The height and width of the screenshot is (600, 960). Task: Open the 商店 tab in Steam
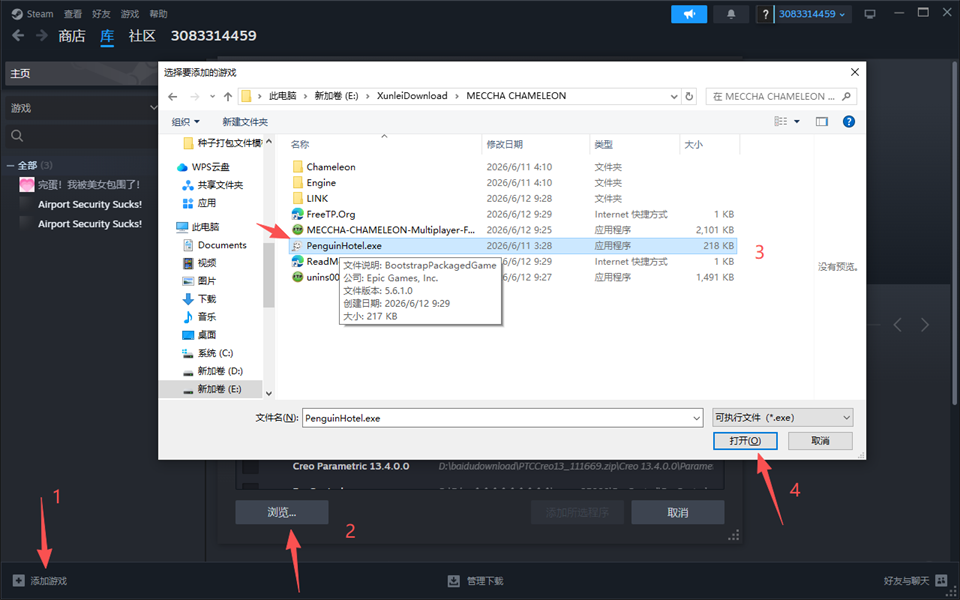[72, 36]
